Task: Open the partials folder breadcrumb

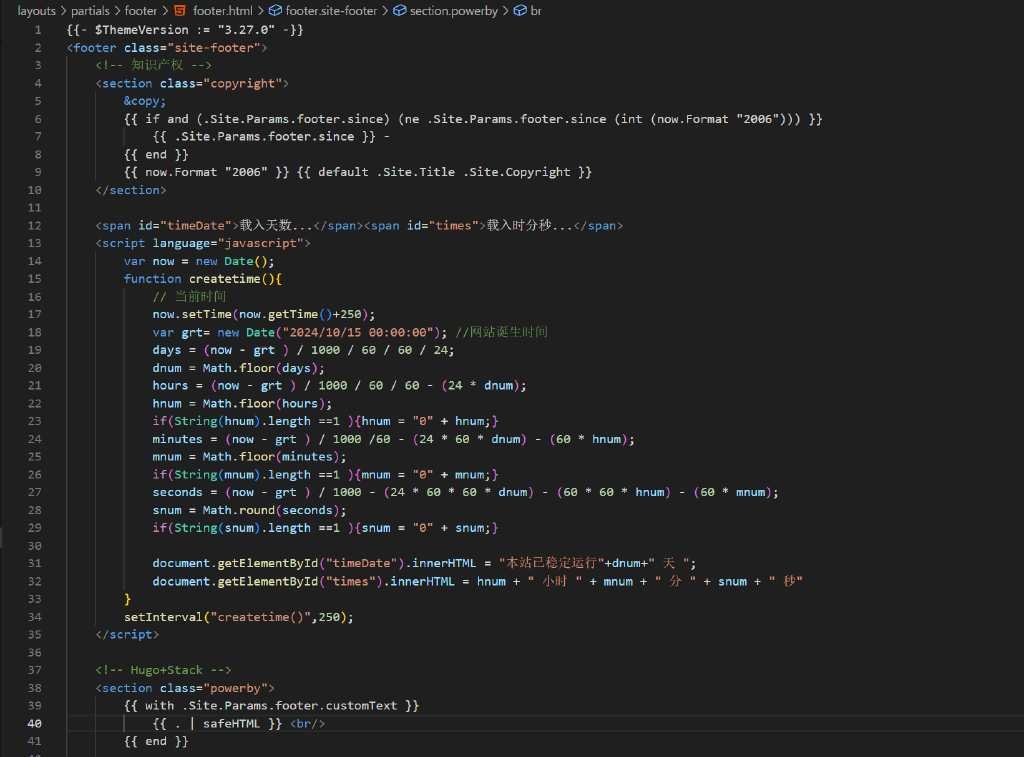Action: point(90,10)
